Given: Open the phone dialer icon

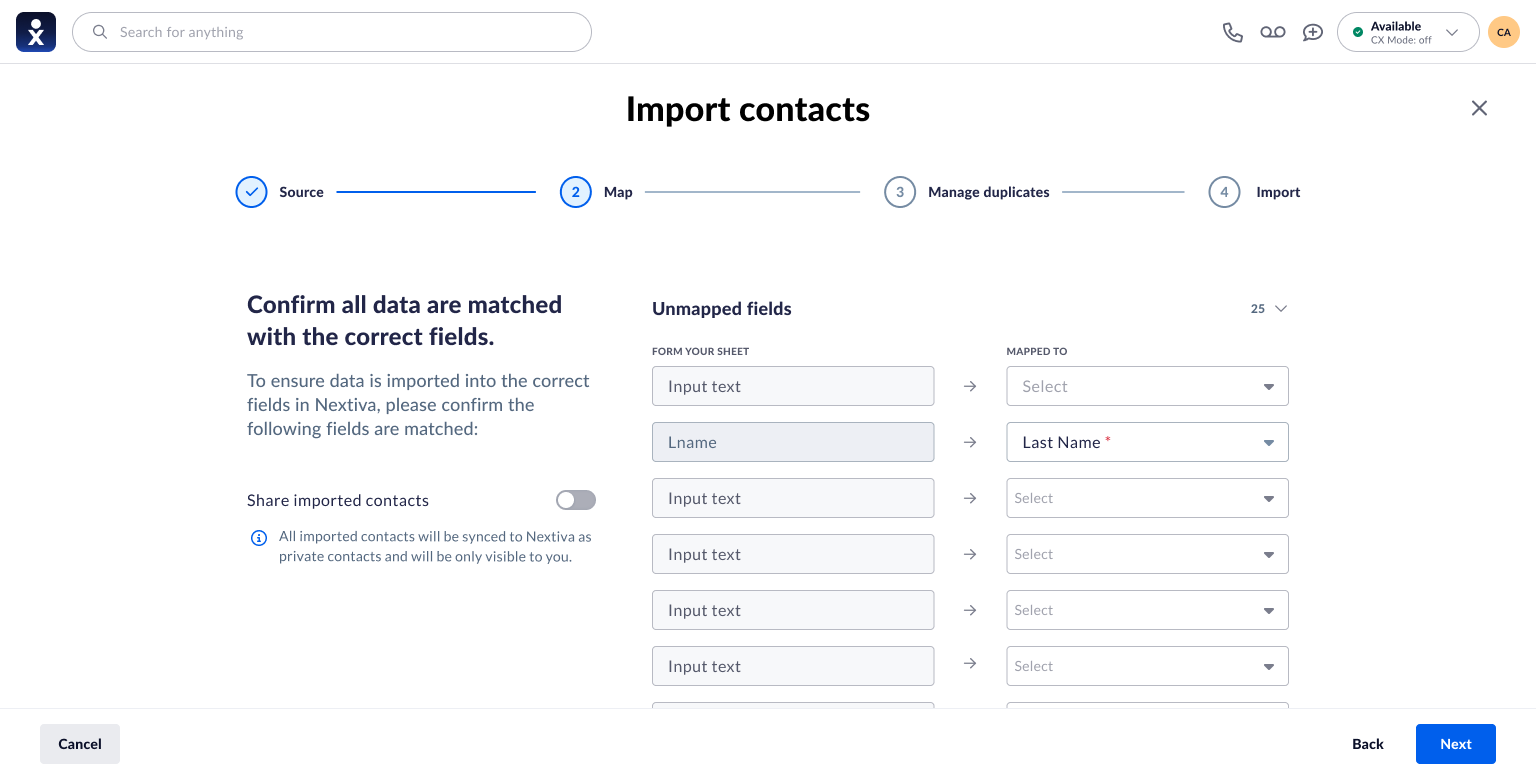Looking at the screenshot, I should point(1233,32).
